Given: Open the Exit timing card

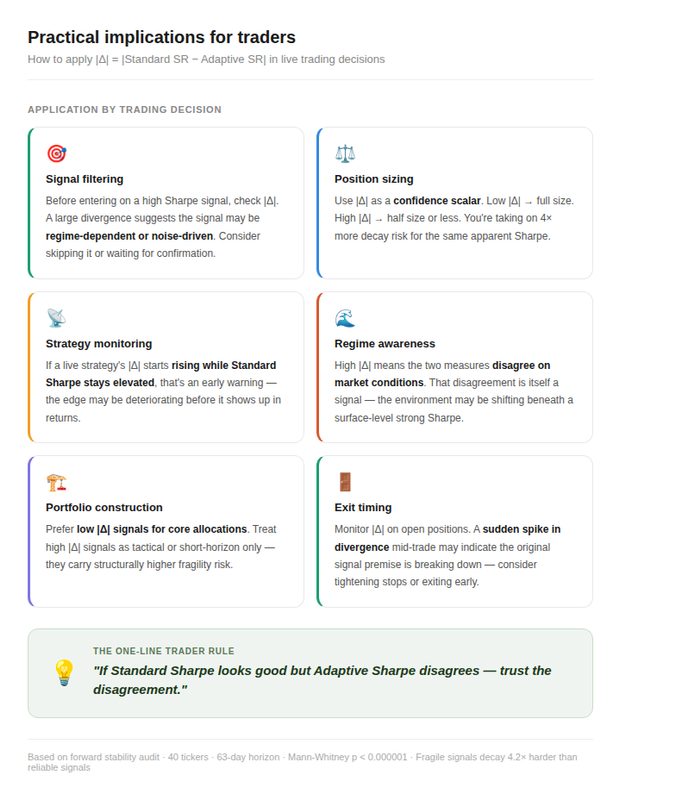Looking at the screenshot, I should [455, 531].
